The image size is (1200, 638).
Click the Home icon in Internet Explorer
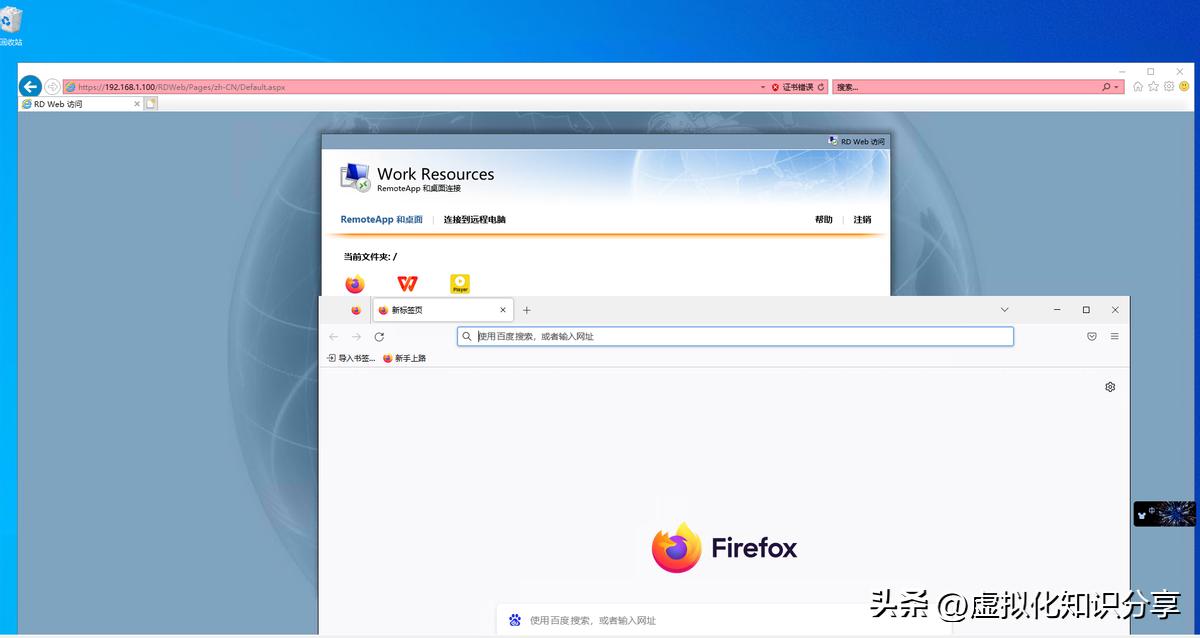point(1137,87)
